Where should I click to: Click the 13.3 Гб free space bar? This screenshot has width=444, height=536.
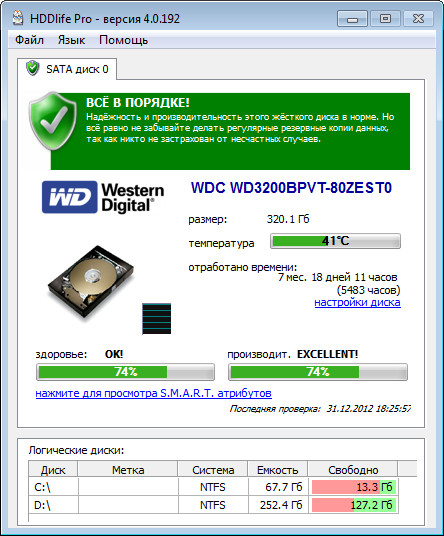(x=354, y=487)
